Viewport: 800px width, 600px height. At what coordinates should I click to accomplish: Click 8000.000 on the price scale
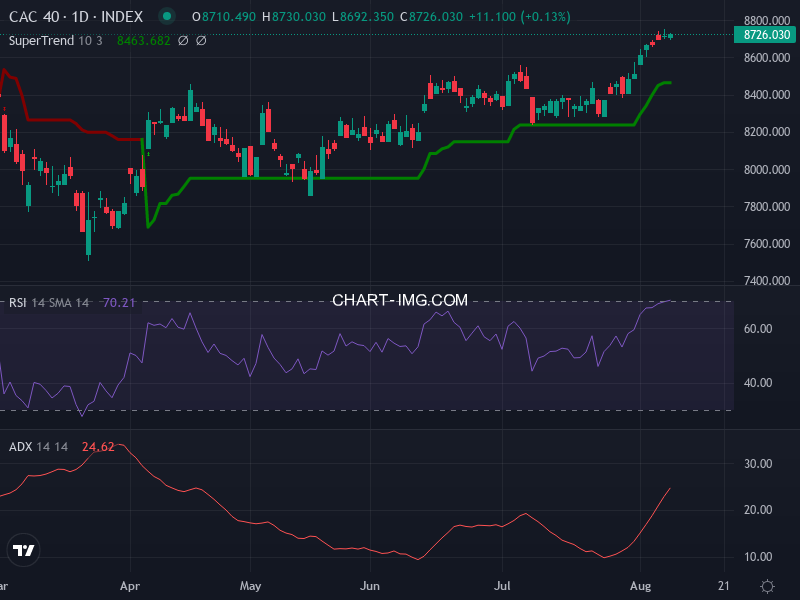pos(767,169)
